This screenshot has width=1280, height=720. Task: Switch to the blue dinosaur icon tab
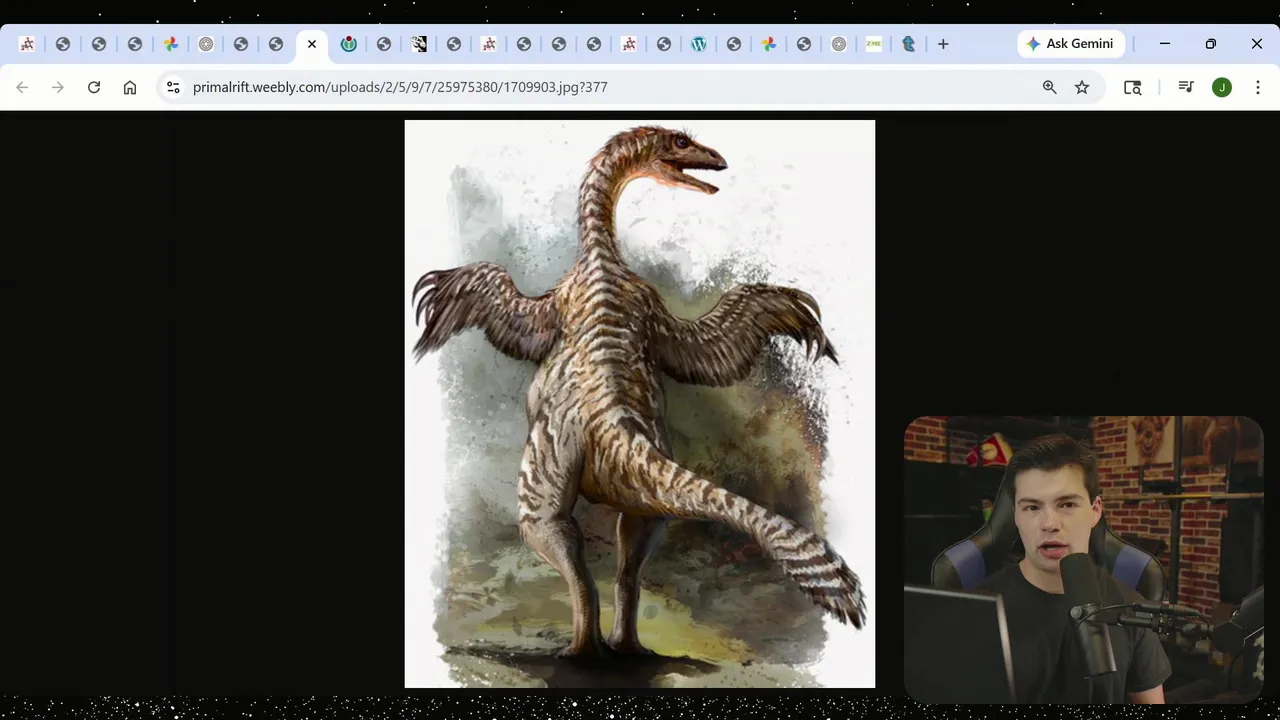[909, 44]
